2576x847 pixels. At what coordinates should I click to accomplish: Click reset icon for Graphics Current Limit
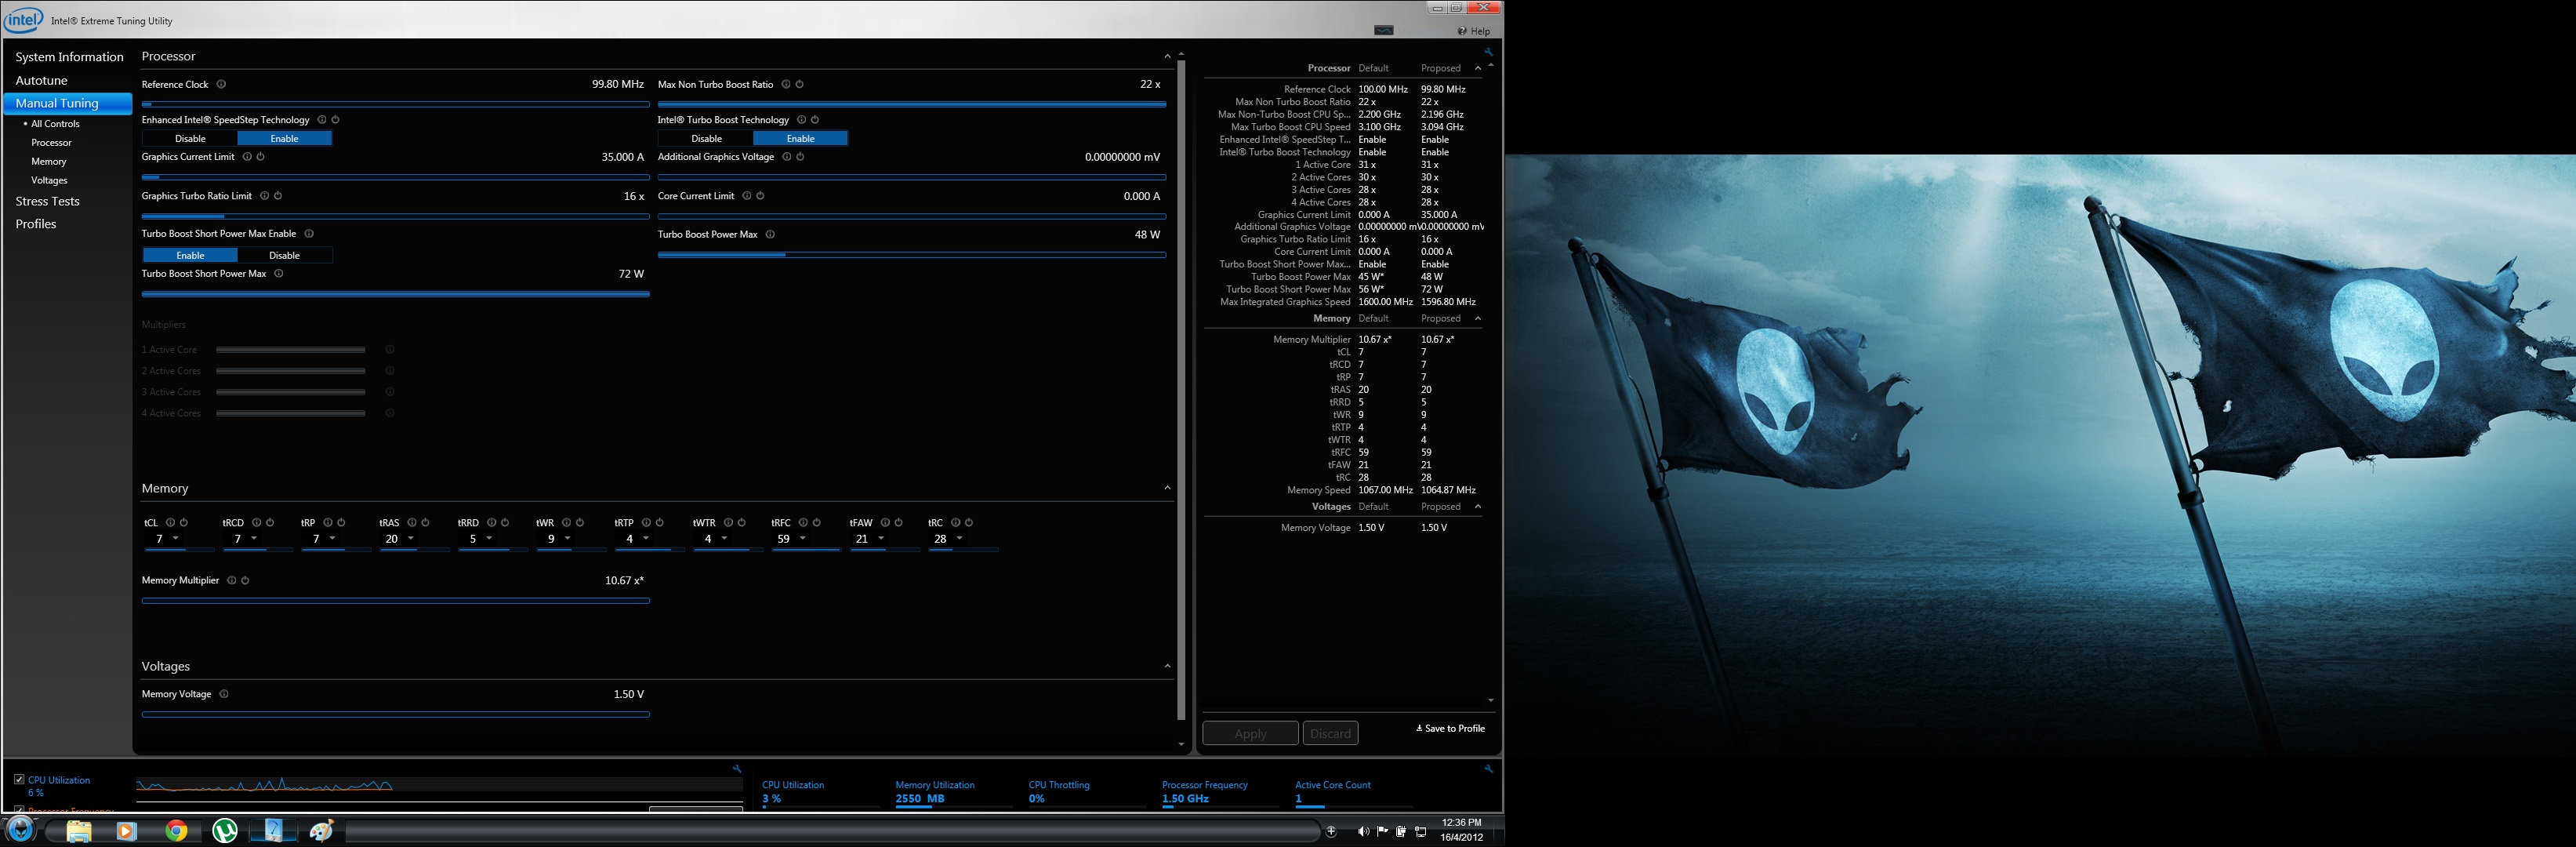point(261,157)
